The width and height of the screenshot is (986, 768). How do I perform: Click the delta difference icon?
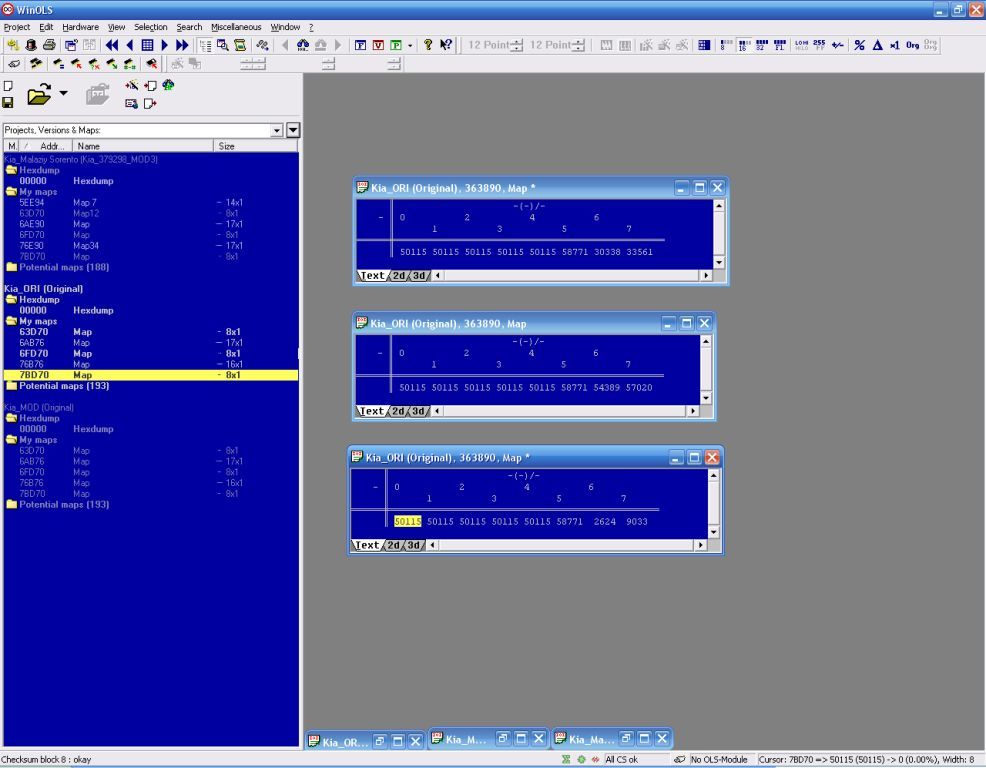point(877,45)
